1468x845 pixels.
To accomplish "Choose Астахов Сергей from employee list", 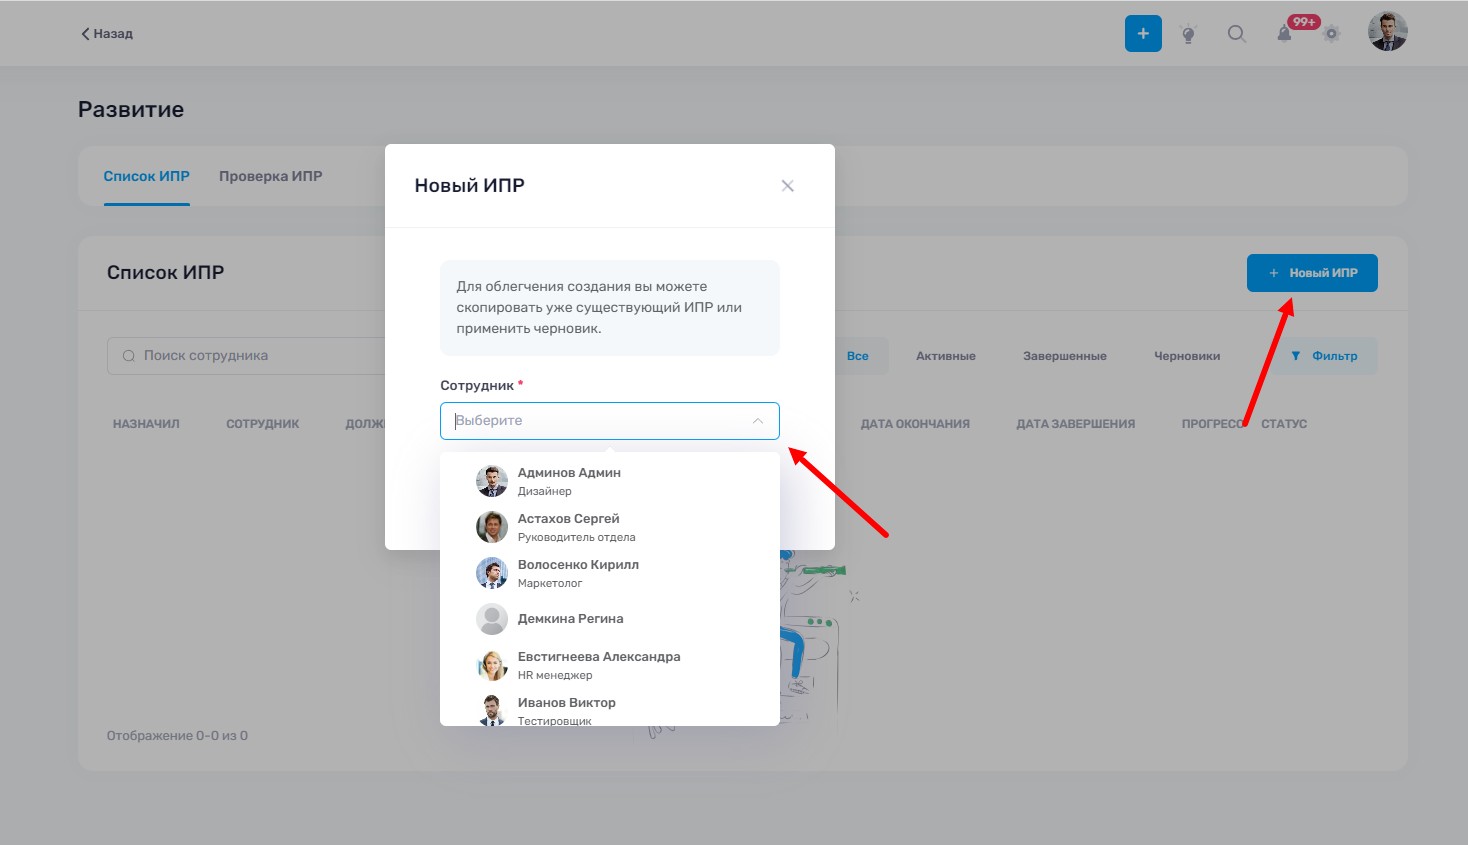I will (x=568, y=527).
